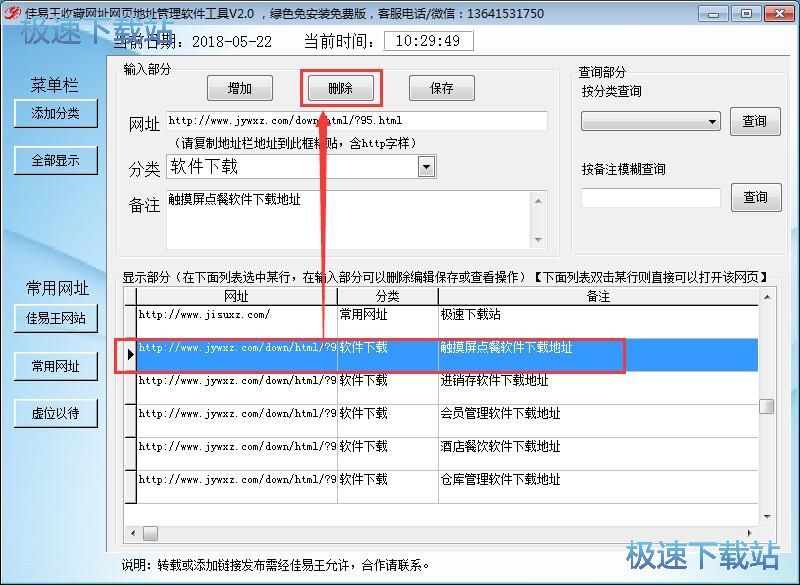The image size is (800, 585).
Task: Click the 虚位以待 sidebar button
Action: tap(56, 413)
